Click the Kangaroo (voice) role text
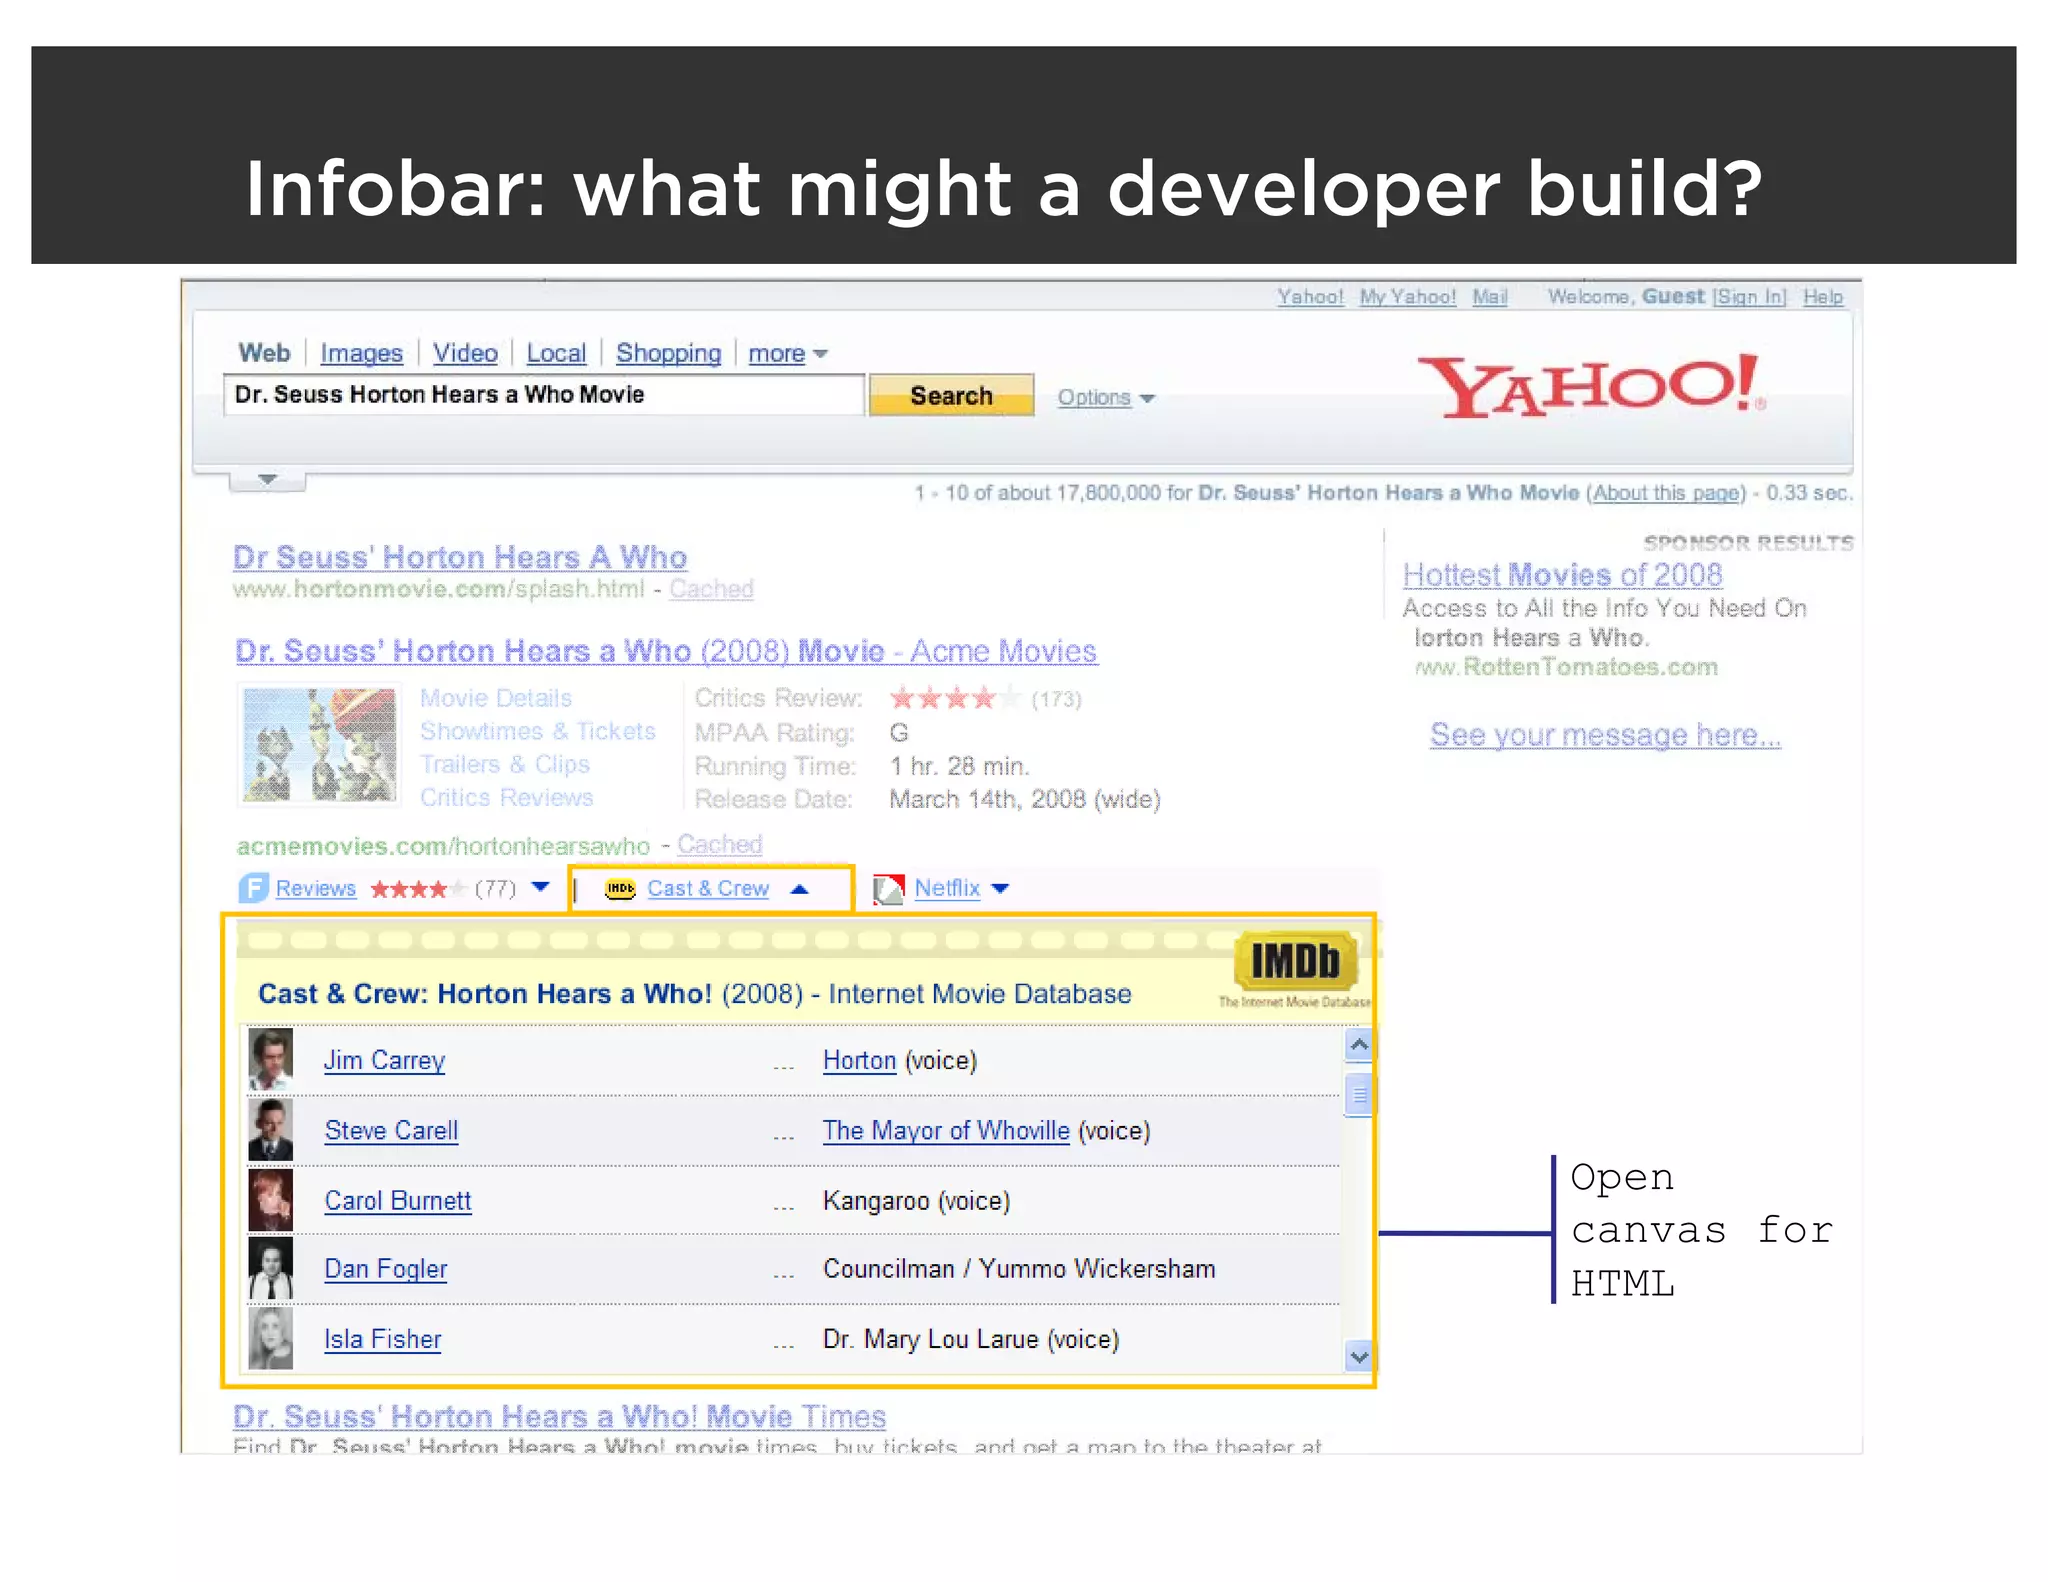 (x=916, y=1200)
